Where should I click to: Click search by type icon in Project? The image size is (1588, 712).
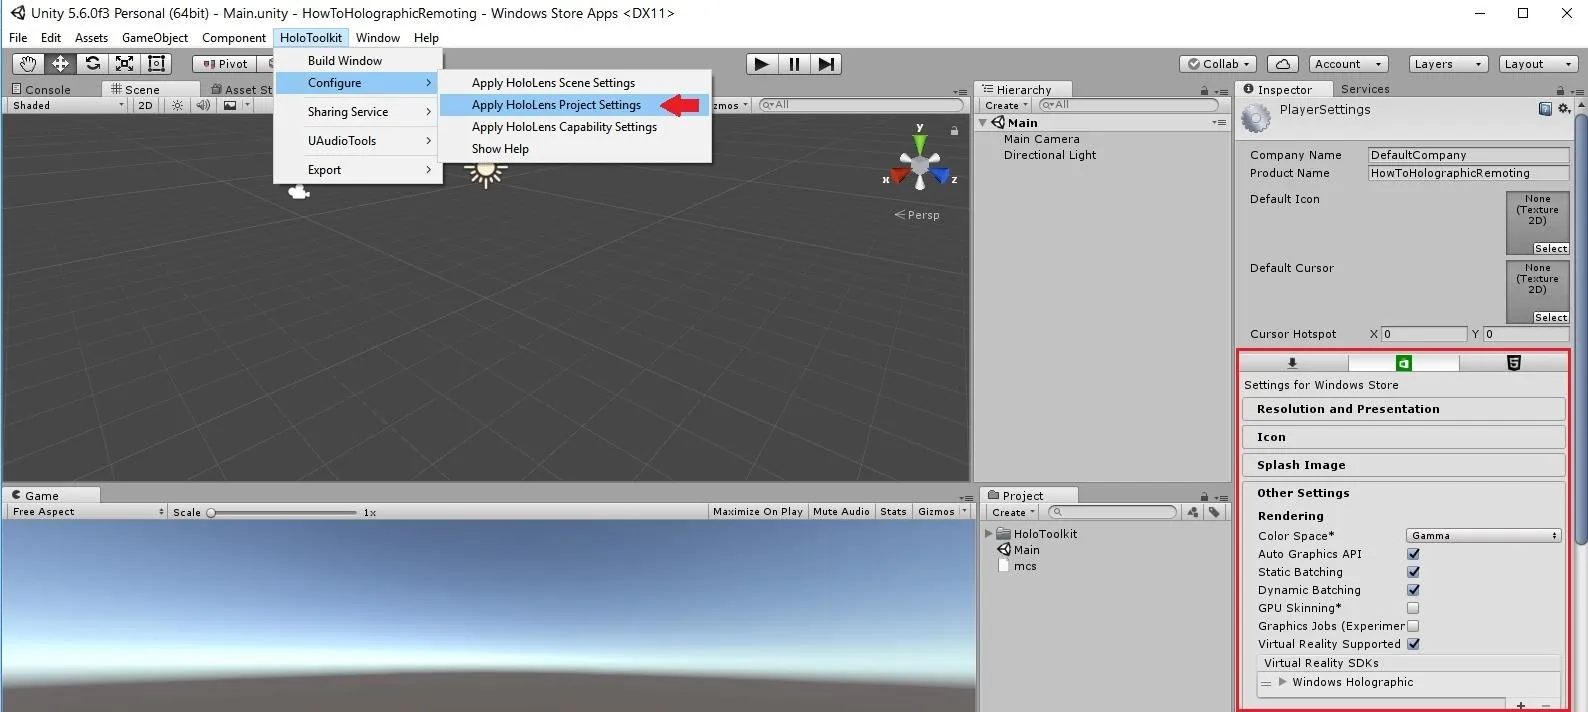(1192, 512)
